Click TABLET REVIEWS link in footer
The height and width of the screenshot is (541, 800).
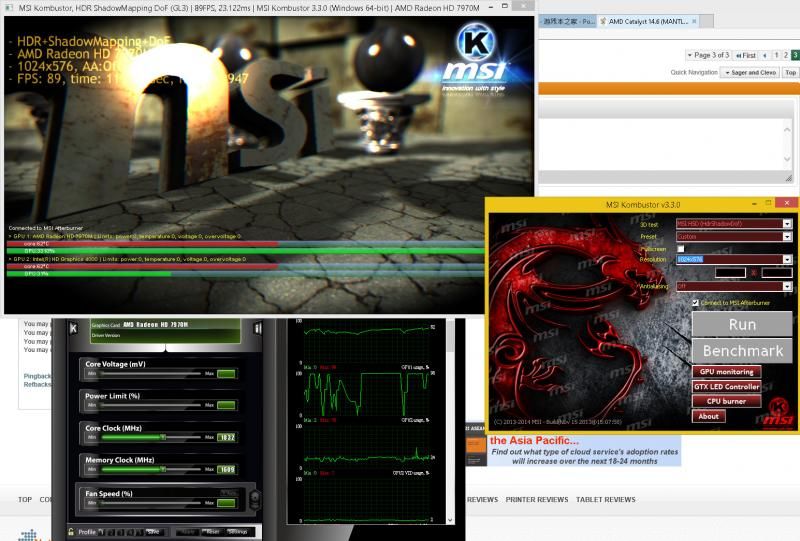pos(606,500)
